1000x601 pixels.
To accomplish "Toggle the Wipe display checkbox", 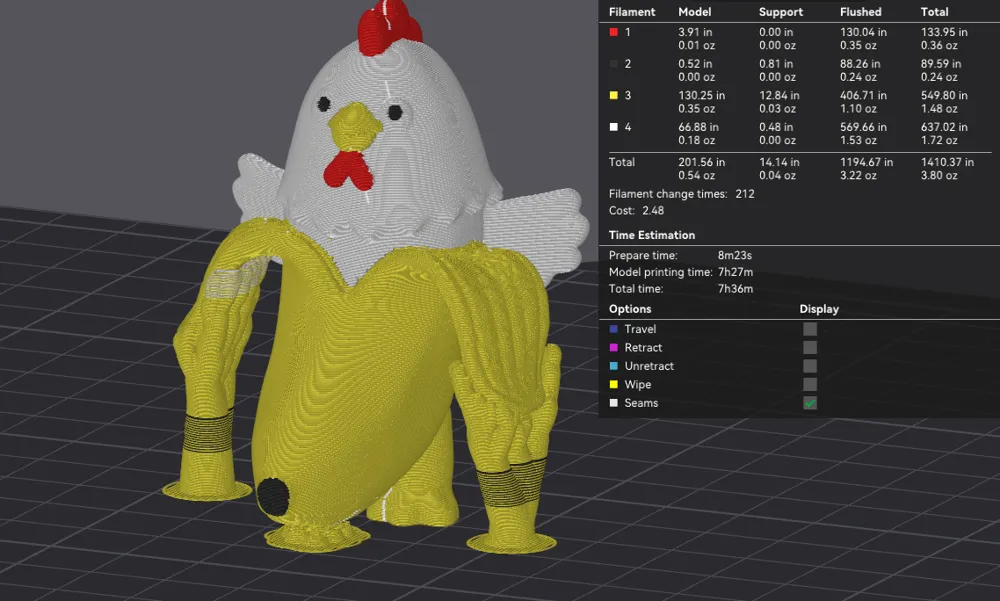I will (809, 385).
